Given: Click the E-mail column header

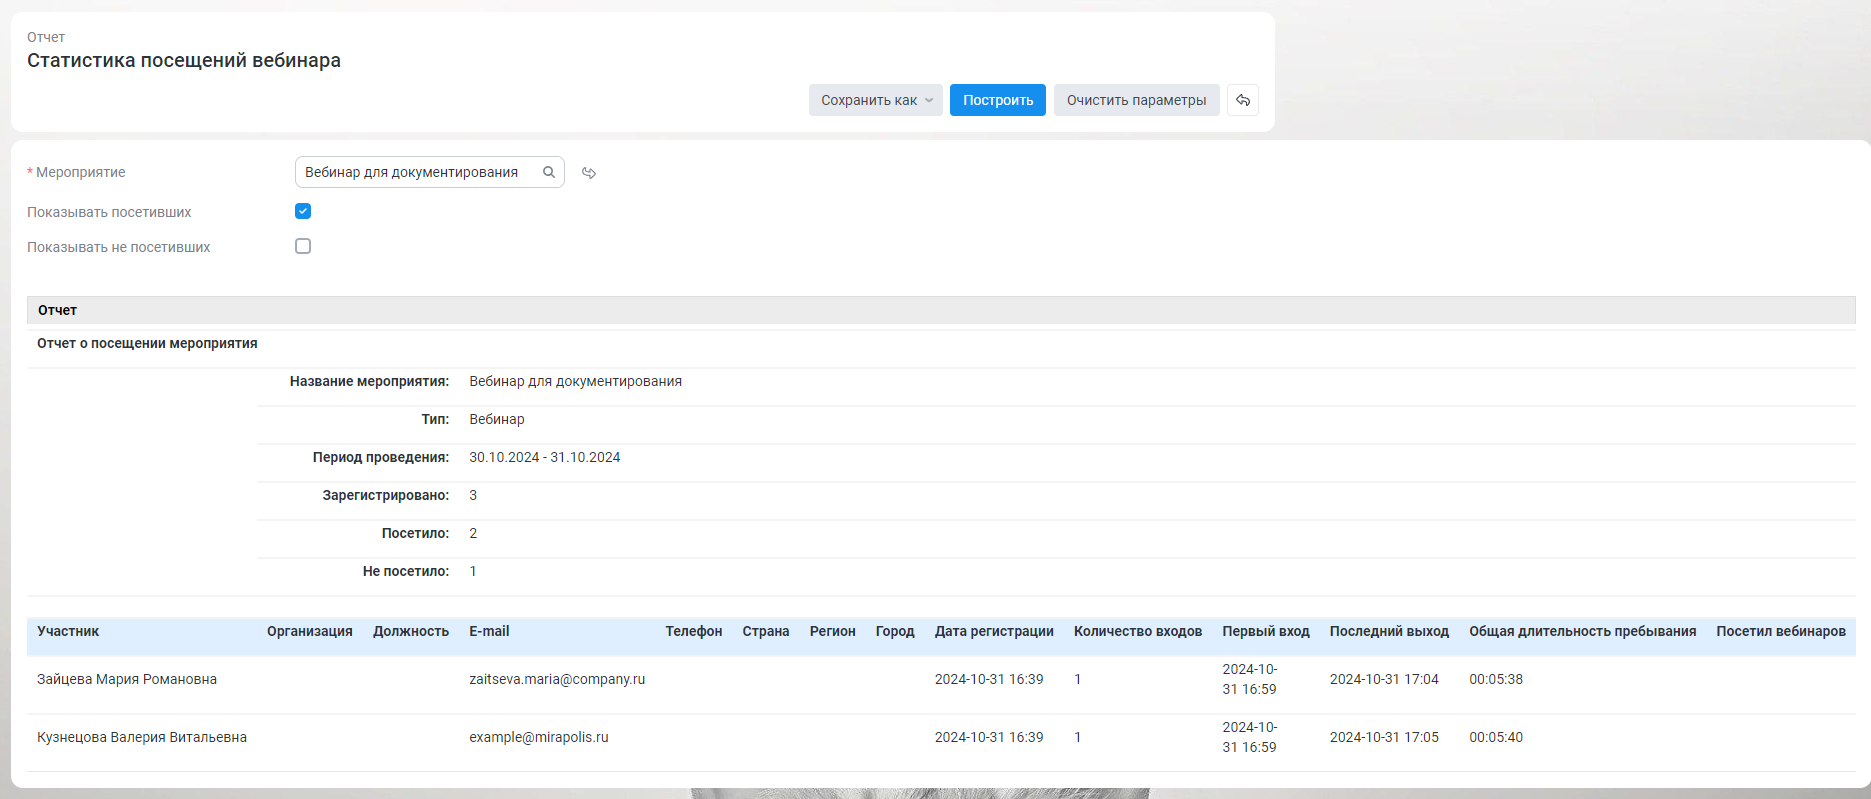Looking at the screenshot, I should coord(489,631).
